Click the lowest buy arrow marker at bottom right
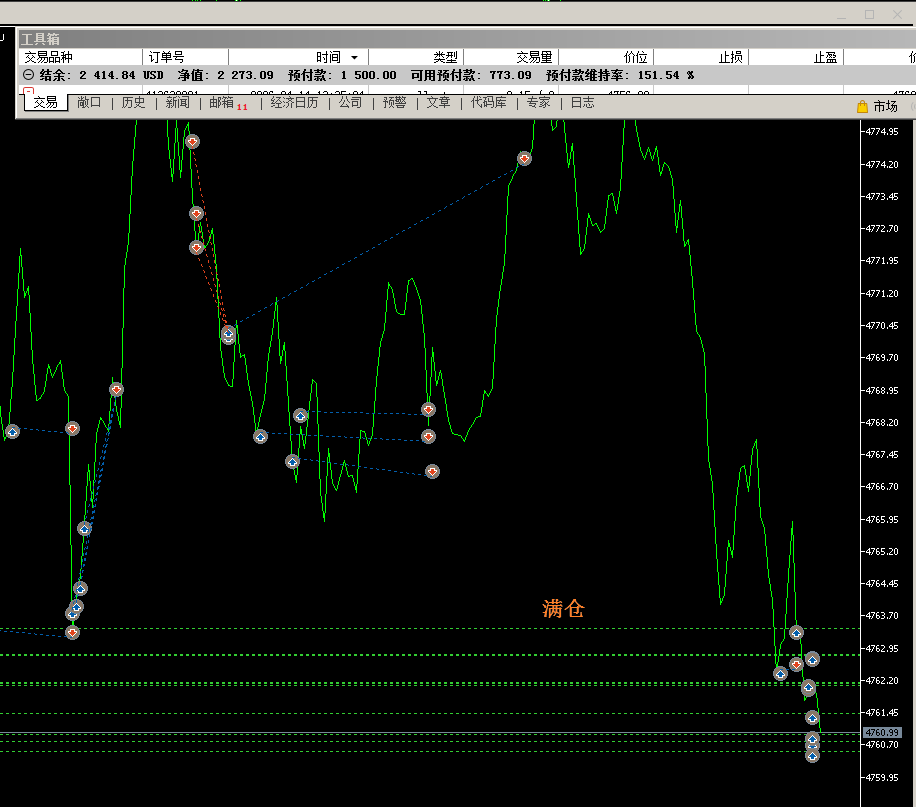 pos(812,755)
